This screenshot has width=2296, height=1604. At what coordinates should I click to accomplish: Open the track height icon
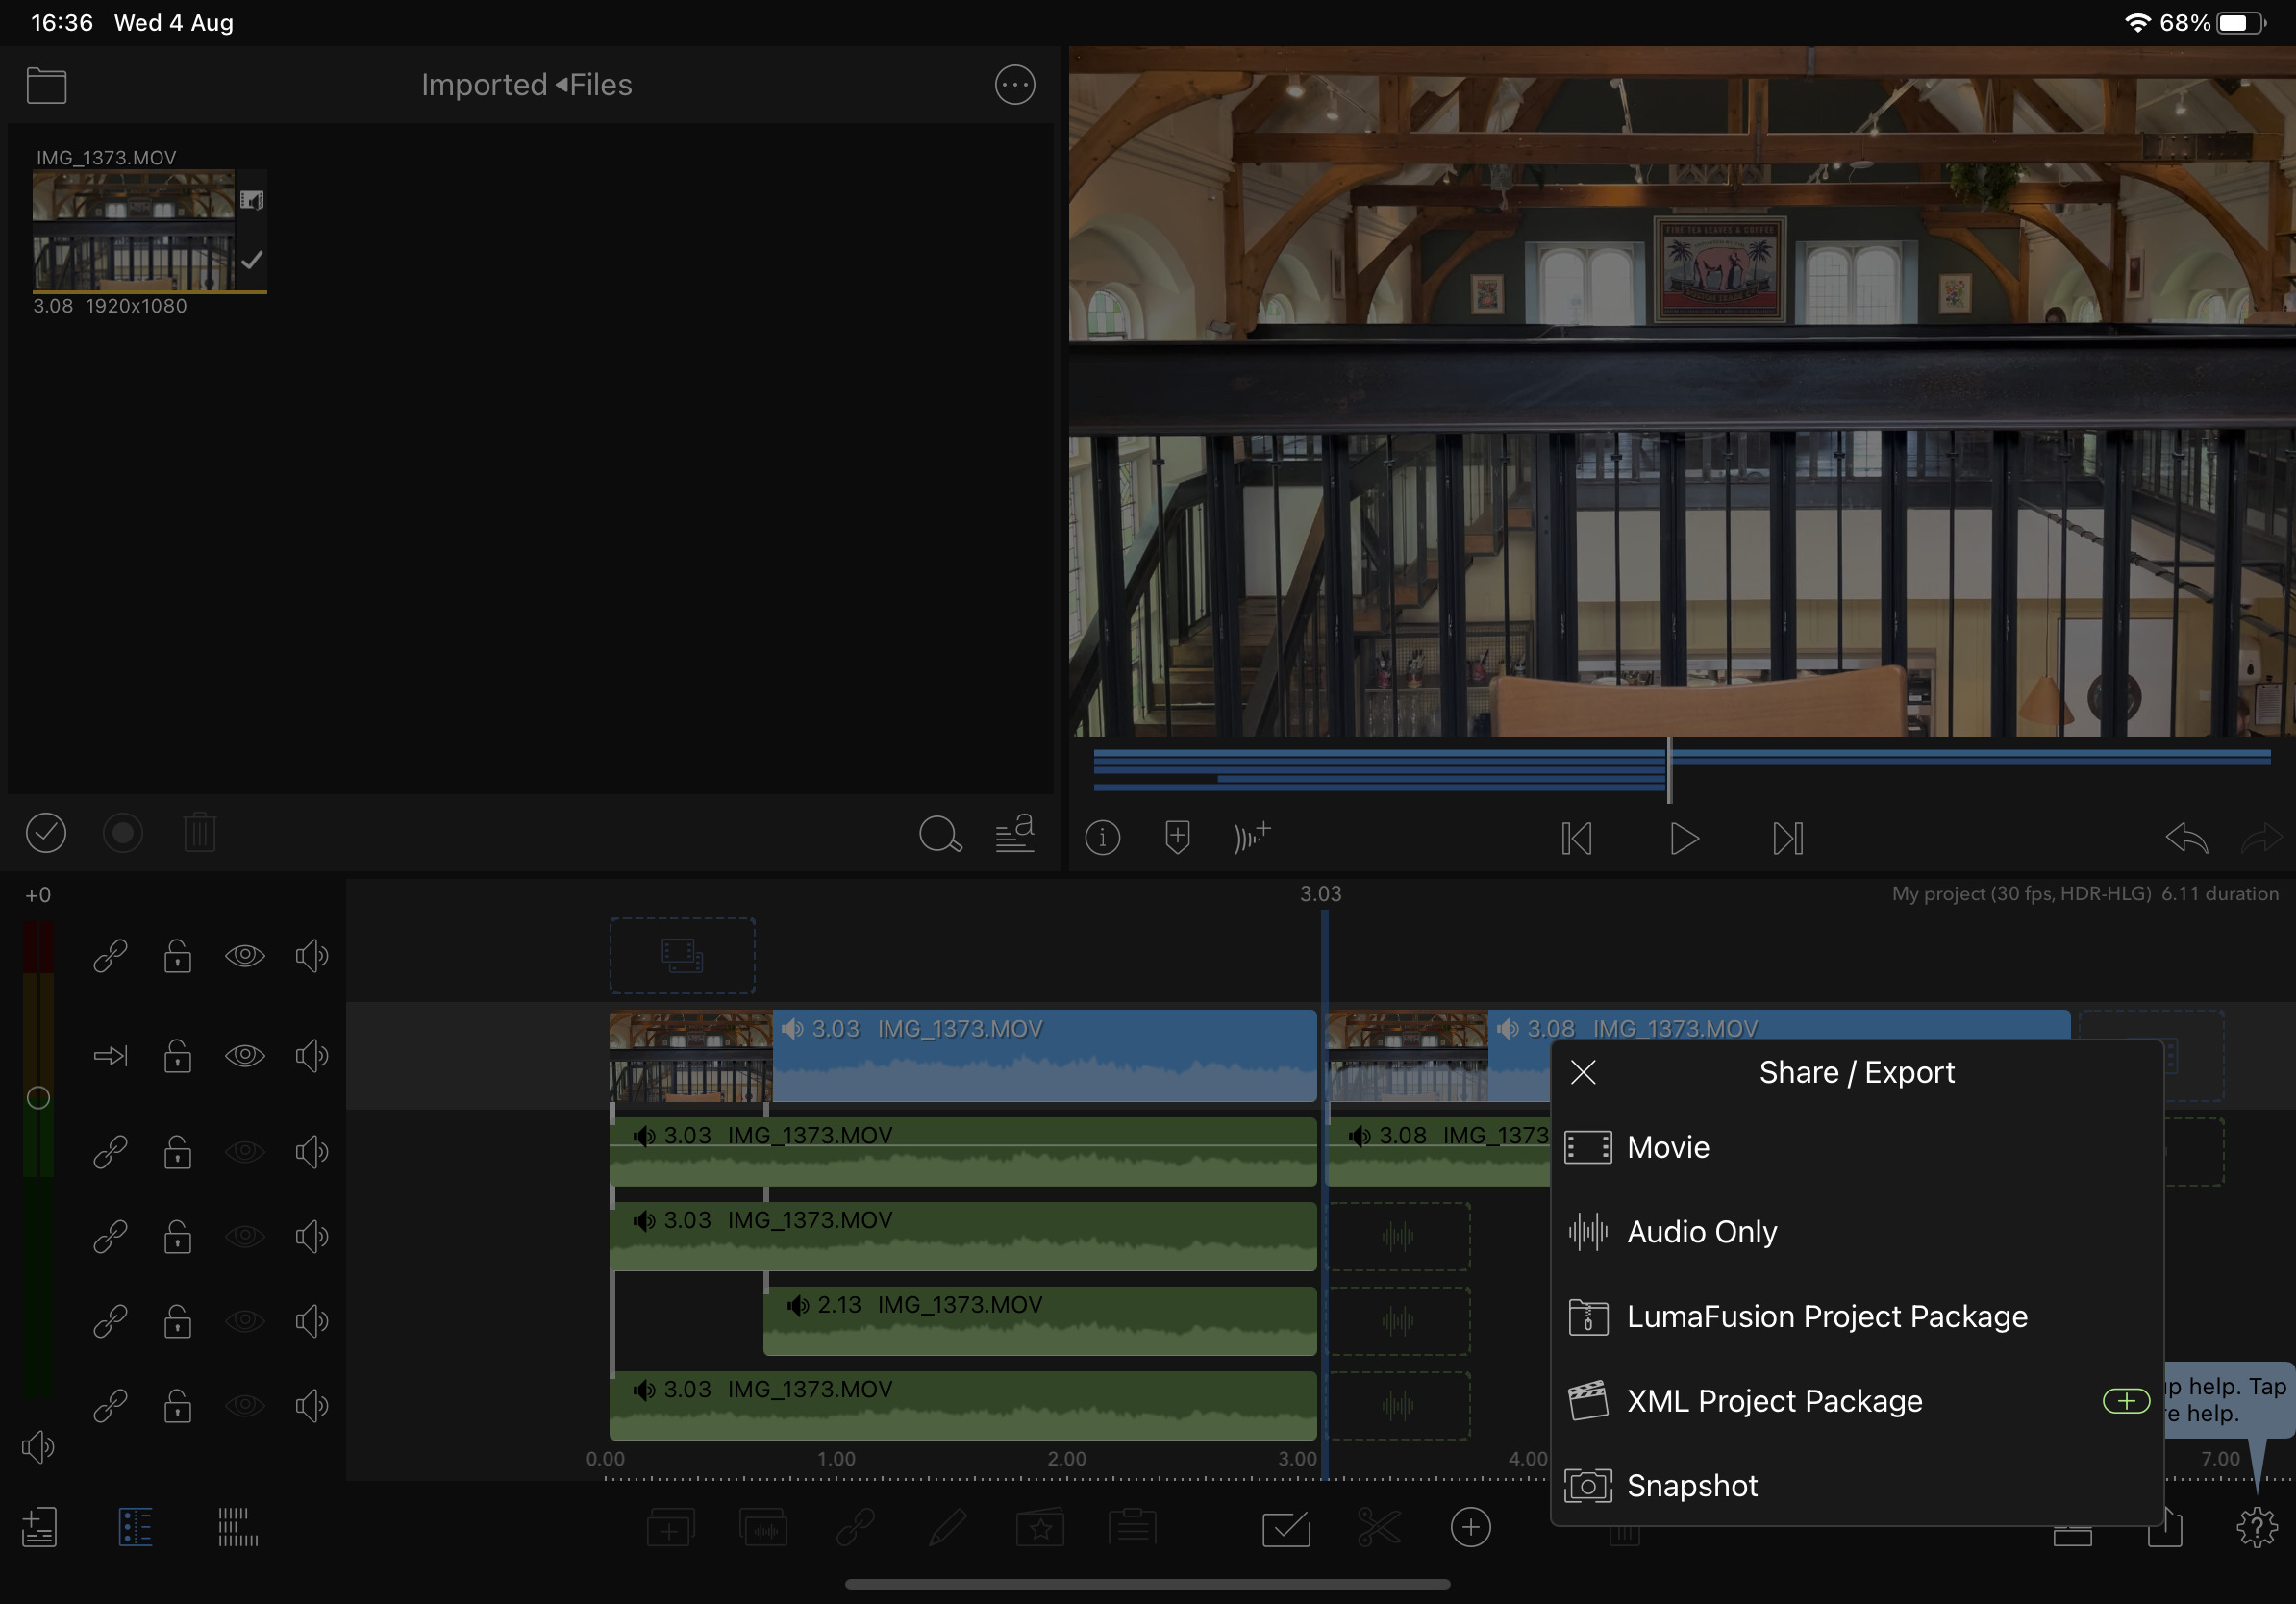tap(237, 1527)
